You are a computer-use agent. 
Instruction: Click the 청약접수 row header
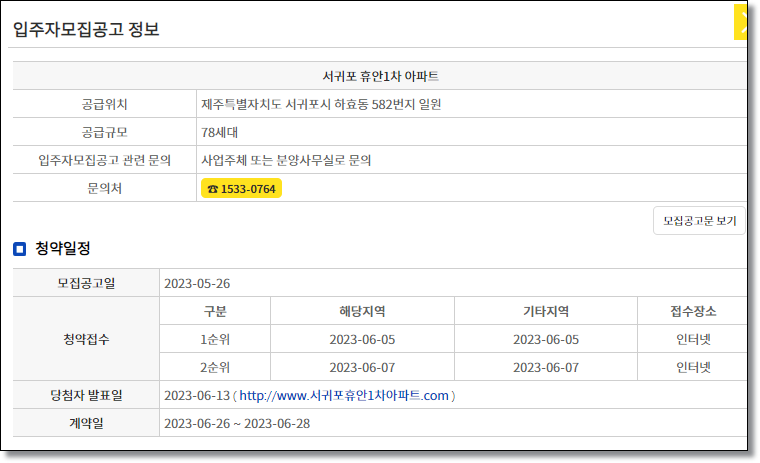click(x=86, y=339)
